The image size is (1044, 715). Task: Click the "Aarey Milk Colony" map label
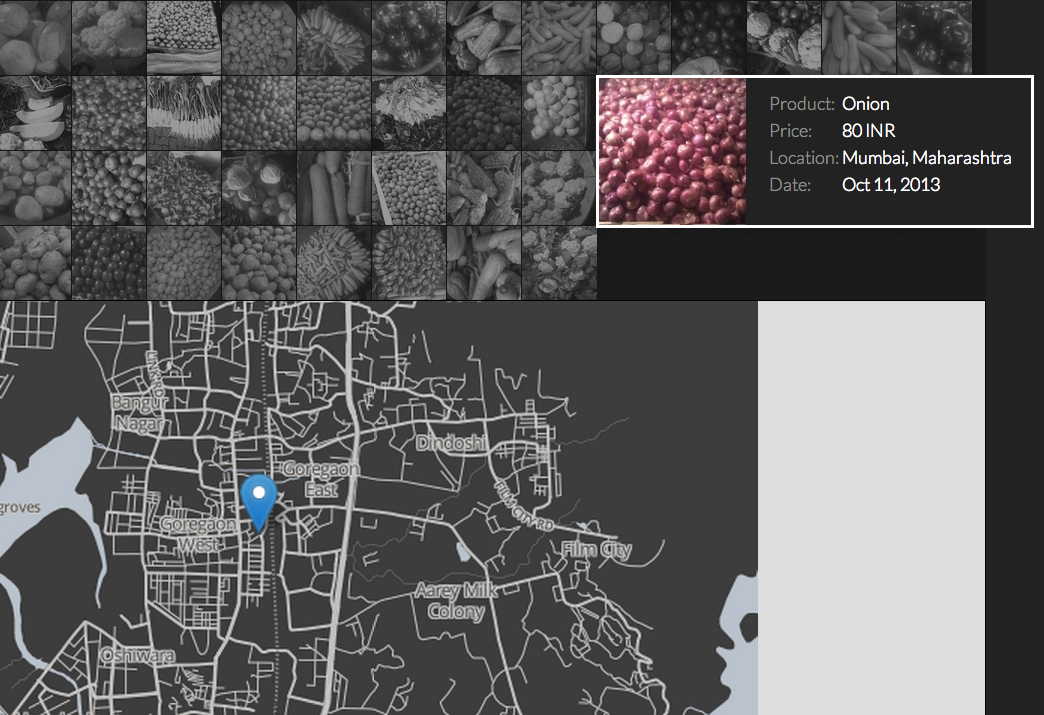(x=456, y=600)
